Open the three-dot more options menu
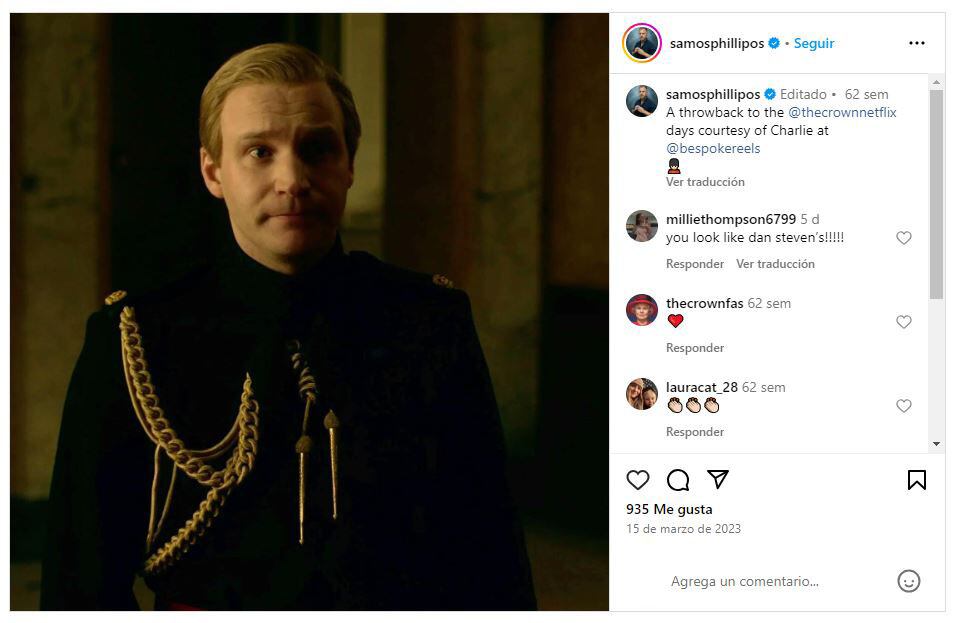Image resolution: width=960 pixels, height=623 pixels. click(x=917, y=43)
